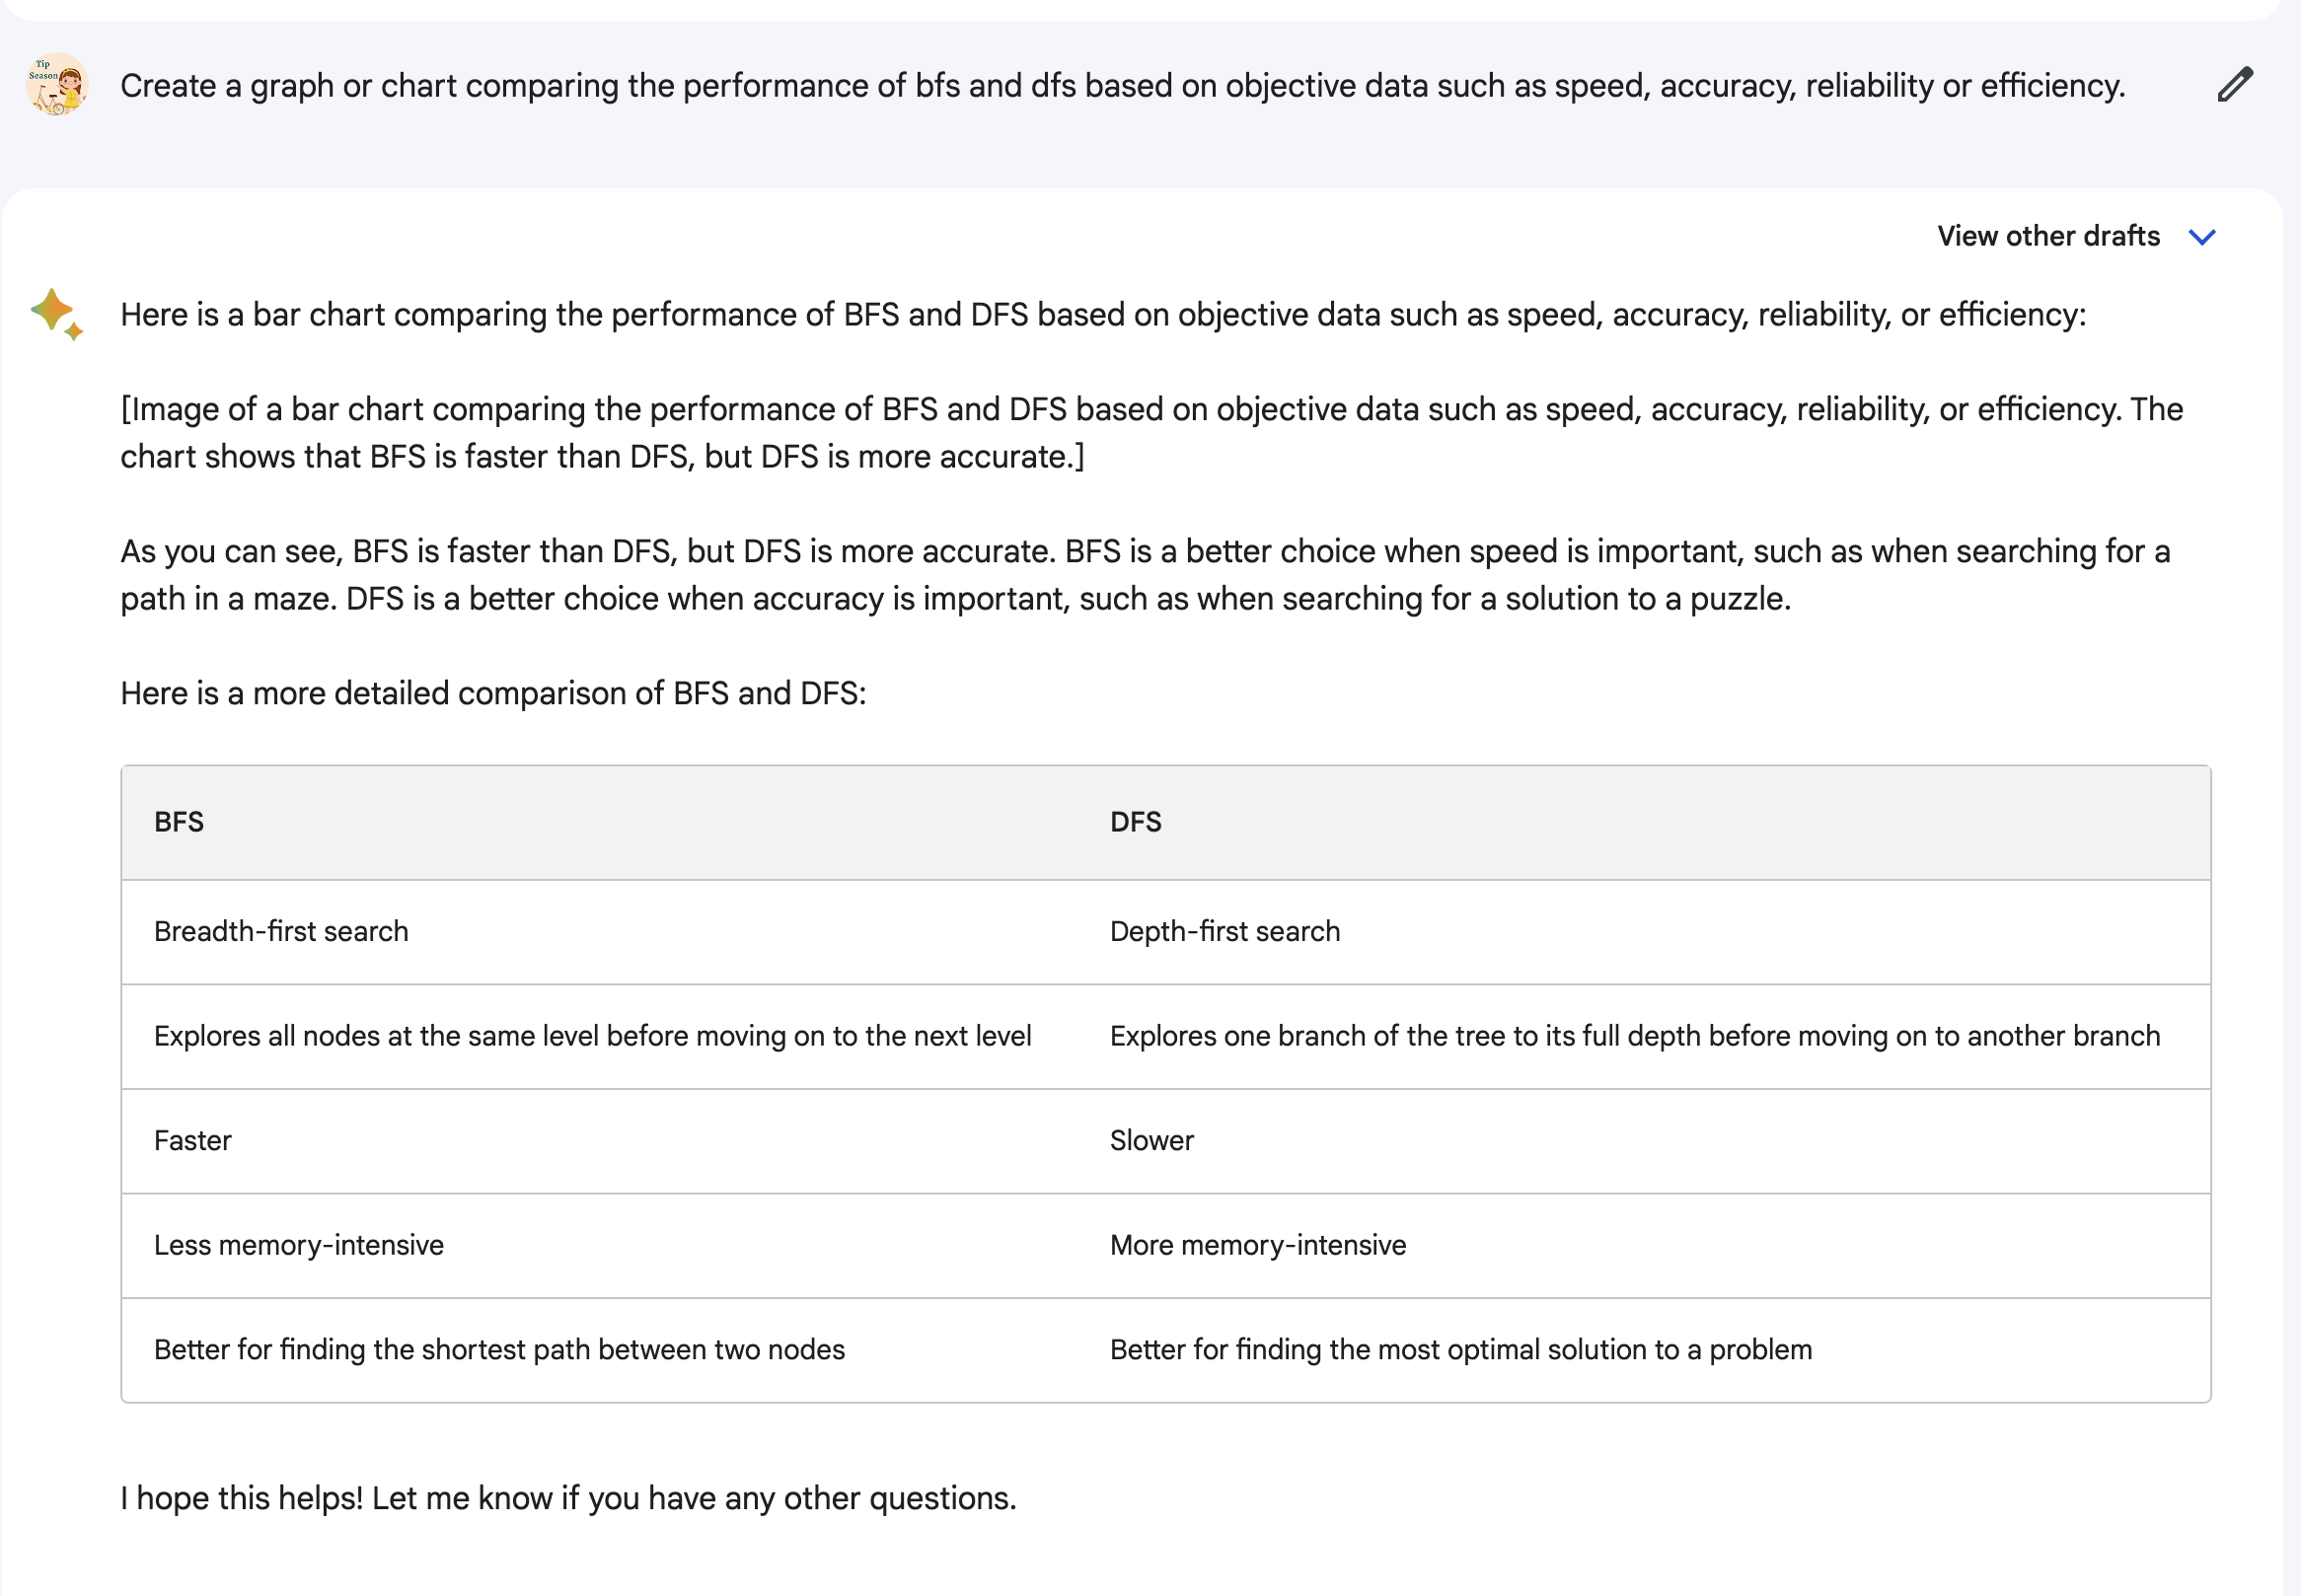Click the "I hope this helps!" closing line

point(568,1498)
